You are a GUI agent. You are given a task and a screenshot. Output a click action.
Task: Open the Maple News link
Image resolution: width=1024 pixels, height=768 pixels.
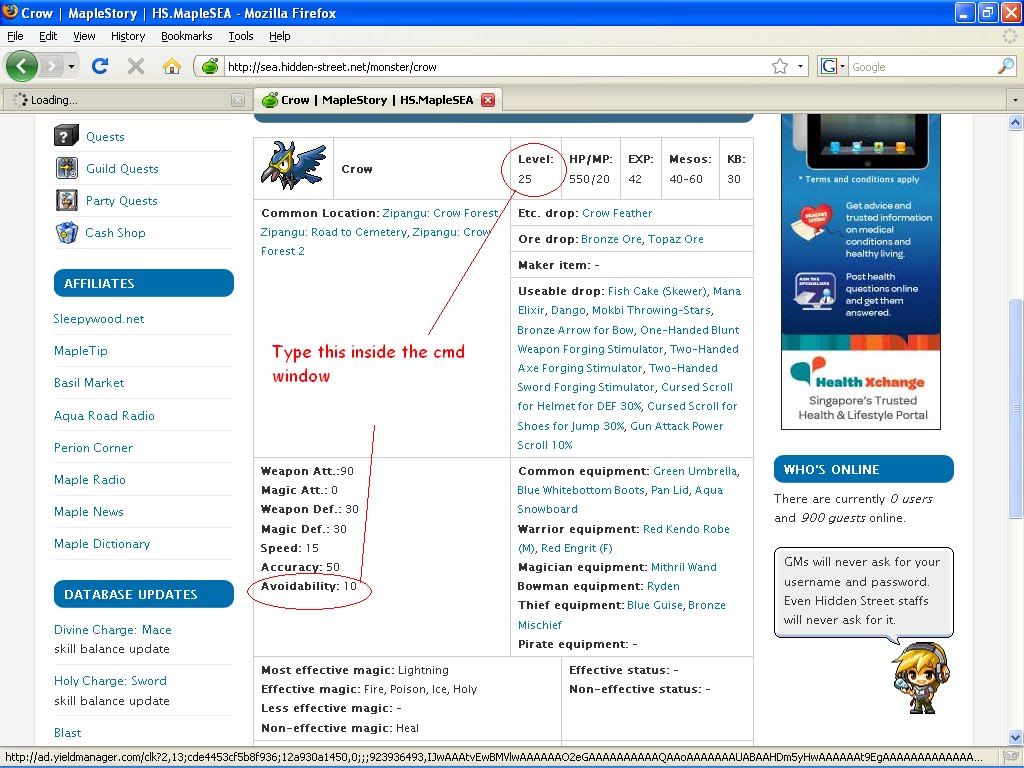(89, 511)
